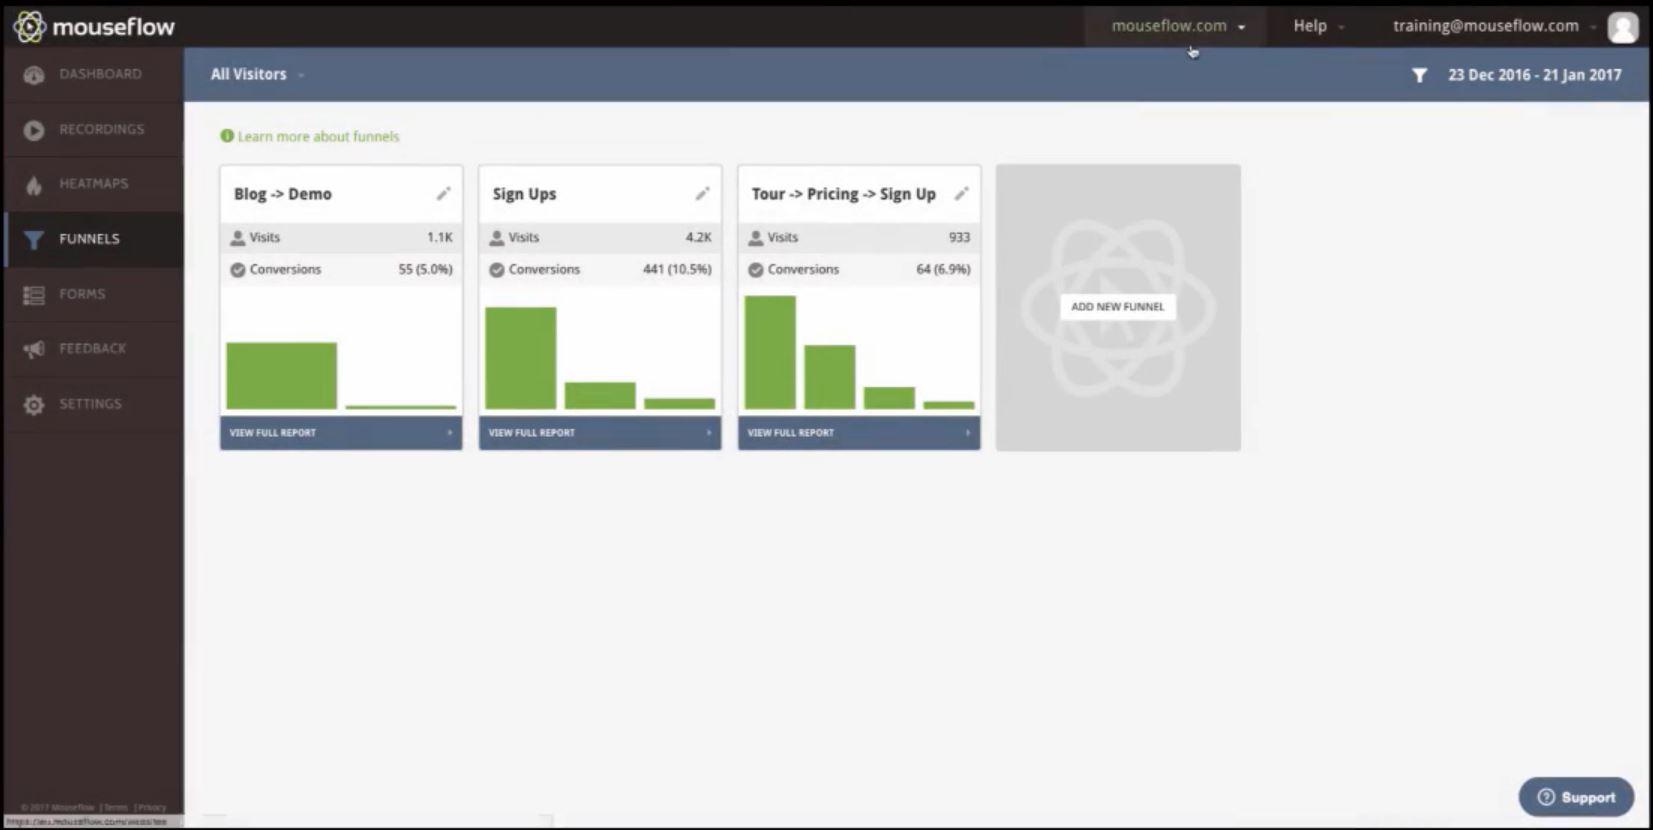Edit the Sign Ups funnel pencil
The height and width of the screenshot is (830, 1653).
tap(702, 194)
